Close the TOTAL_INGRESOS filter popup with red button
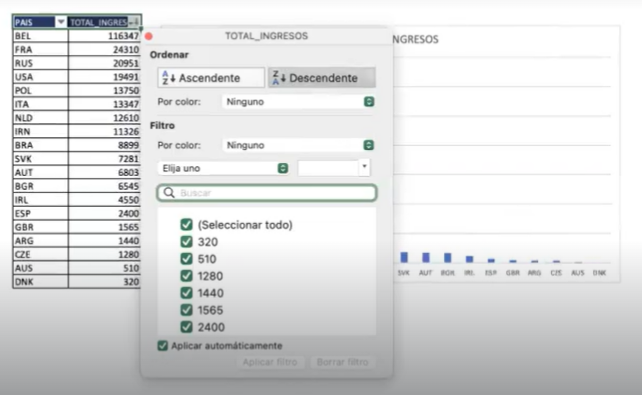The height and width of the screenshot is (395, 642). (x=149, y=36)
